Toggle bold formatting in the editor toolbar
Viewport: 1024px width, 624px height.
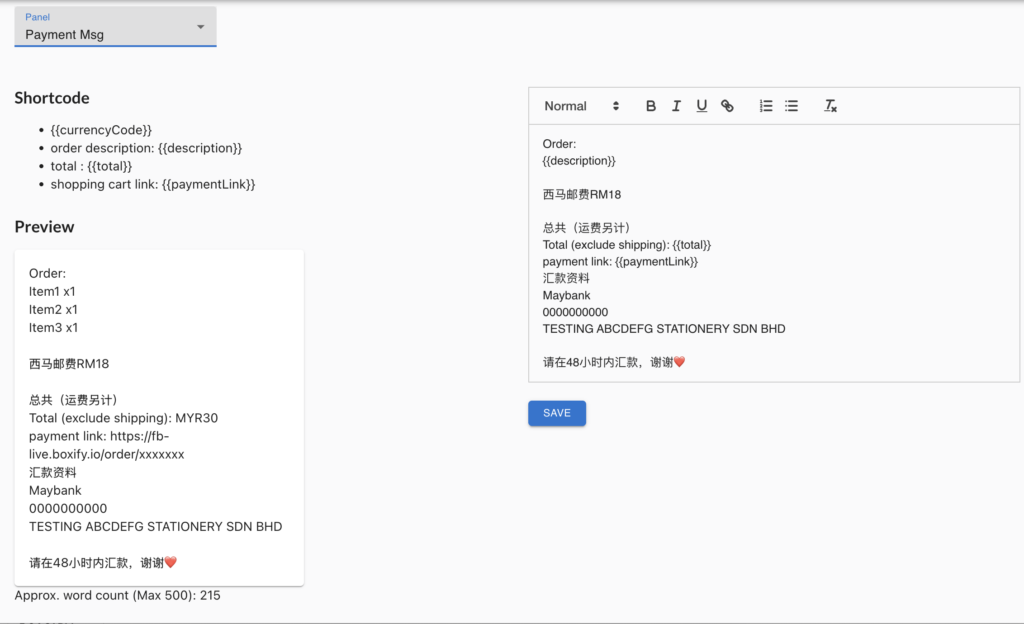click(x=651, y=106)
